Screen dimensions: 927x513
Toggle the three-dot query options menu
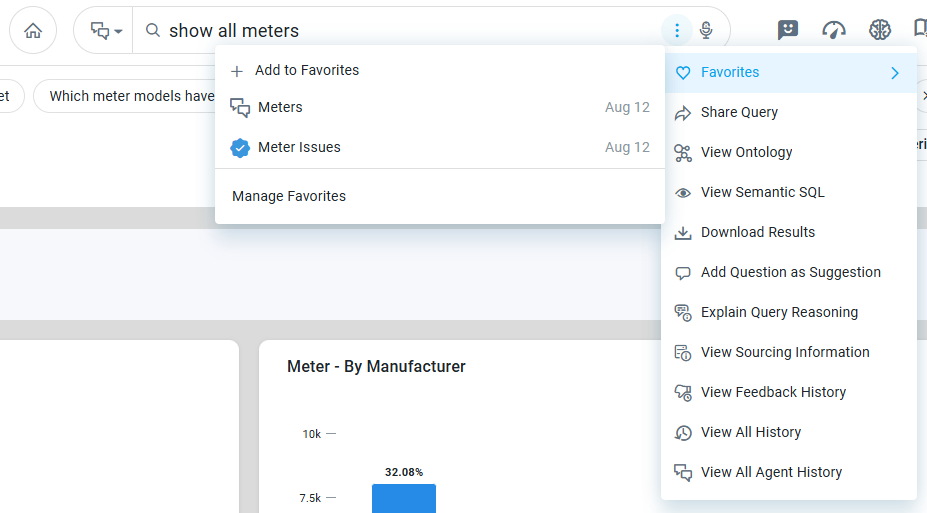[677, 30]
